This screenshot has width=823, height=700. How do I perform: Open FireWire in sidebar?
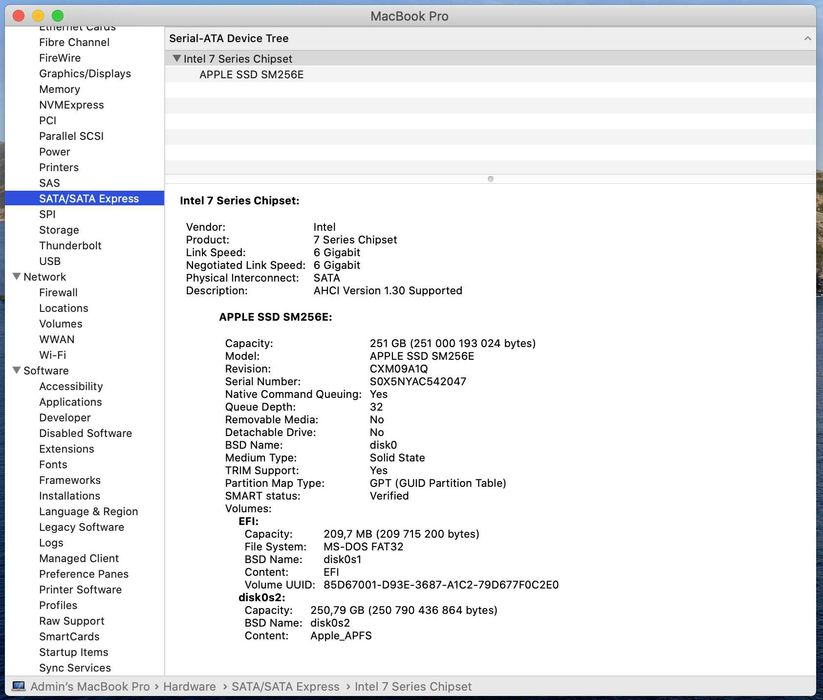pos(60,58)
